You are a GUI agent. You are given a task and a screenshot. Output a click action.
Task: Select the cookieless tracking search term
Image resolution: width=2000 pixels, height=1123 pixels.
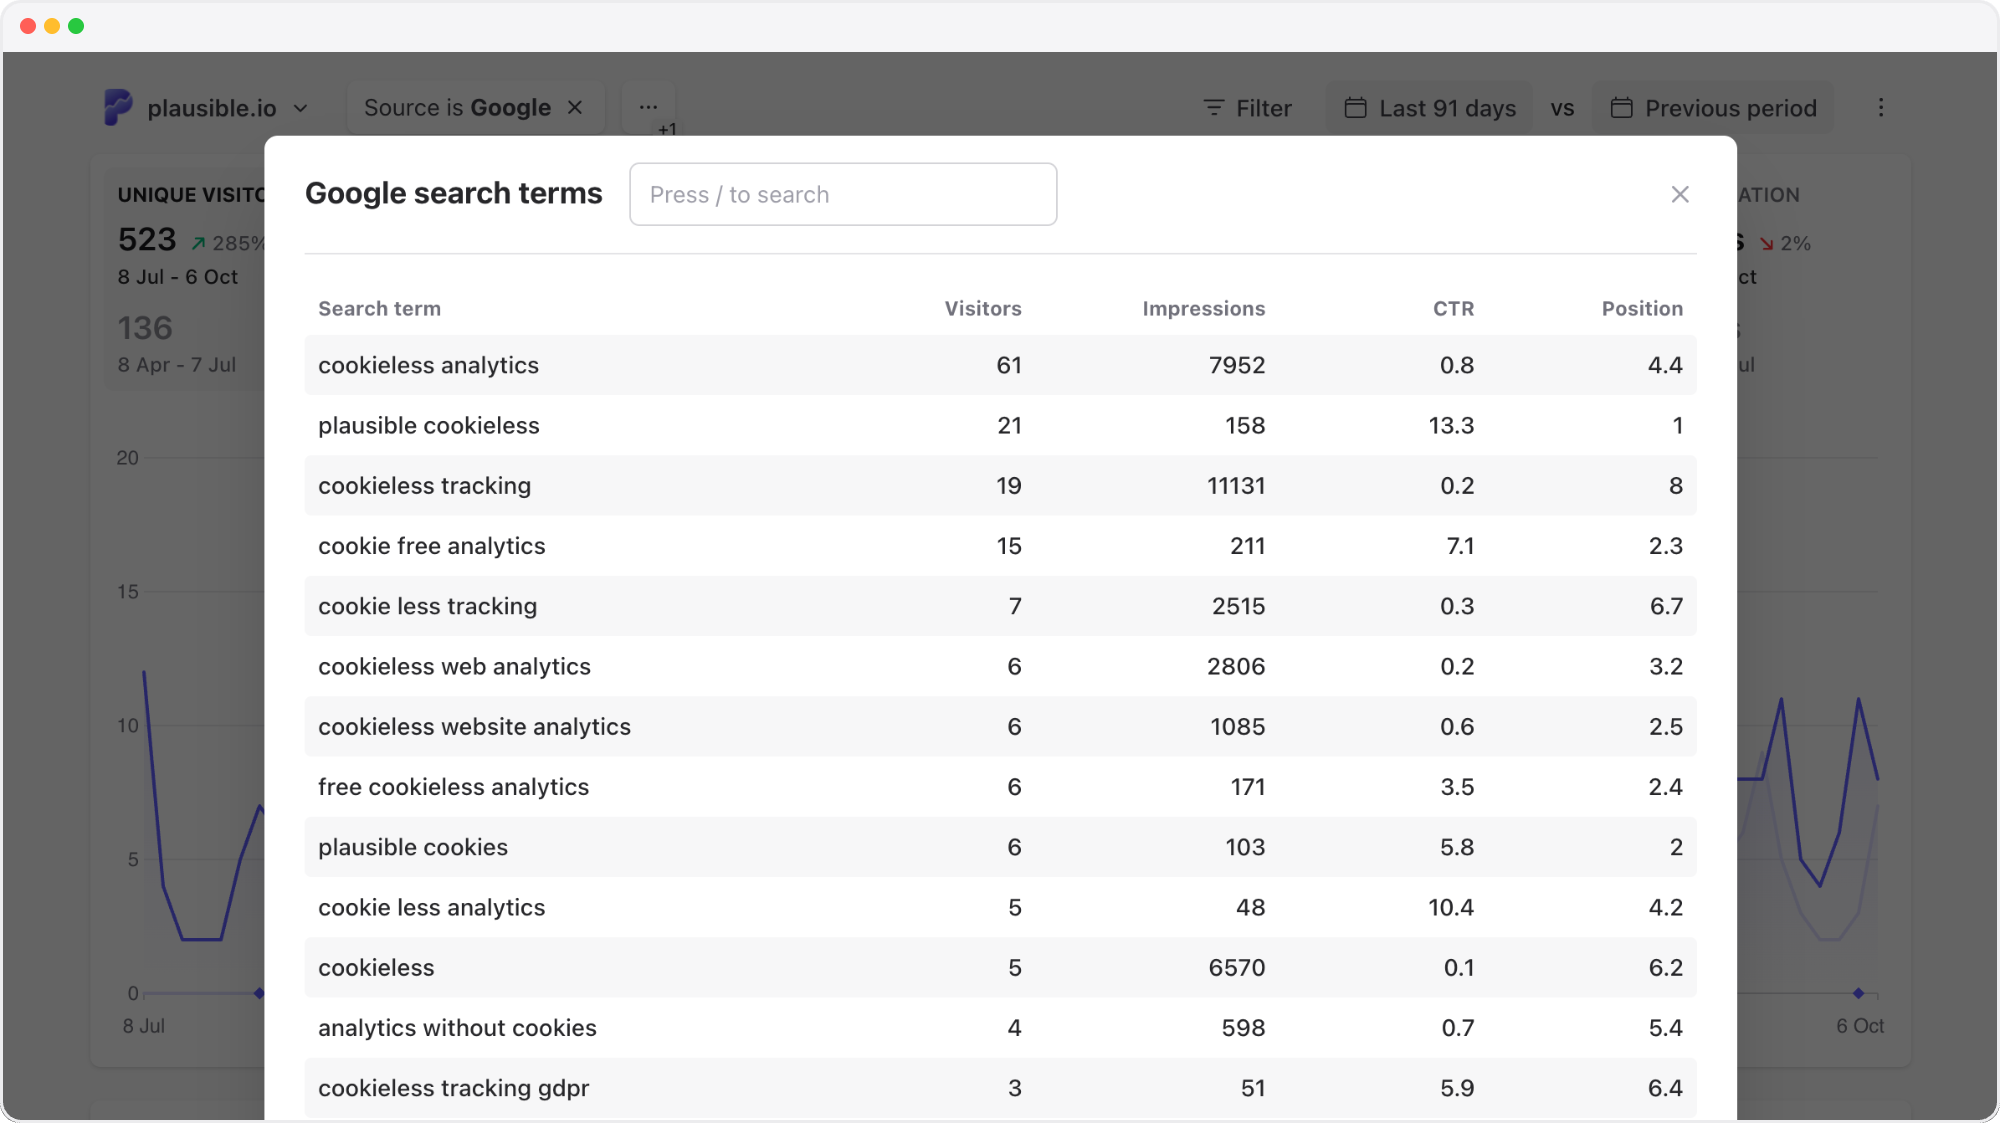click(424, 486)
